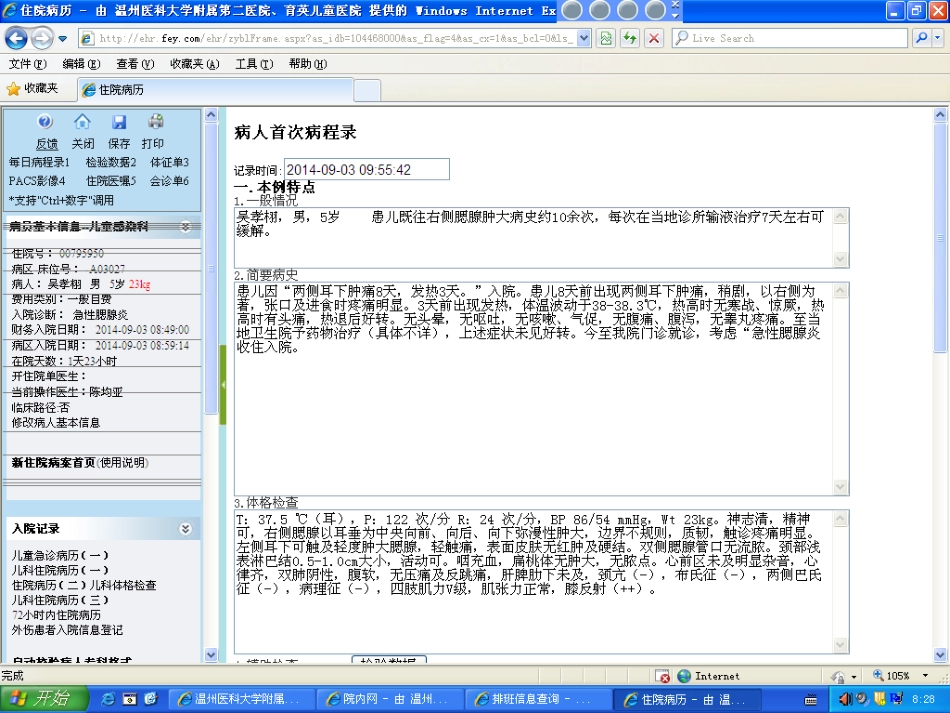The height and width of the screenshot is (713, 950).
Task: Click 修改病人基本信息 link
Action: click(x=56, y=423)
